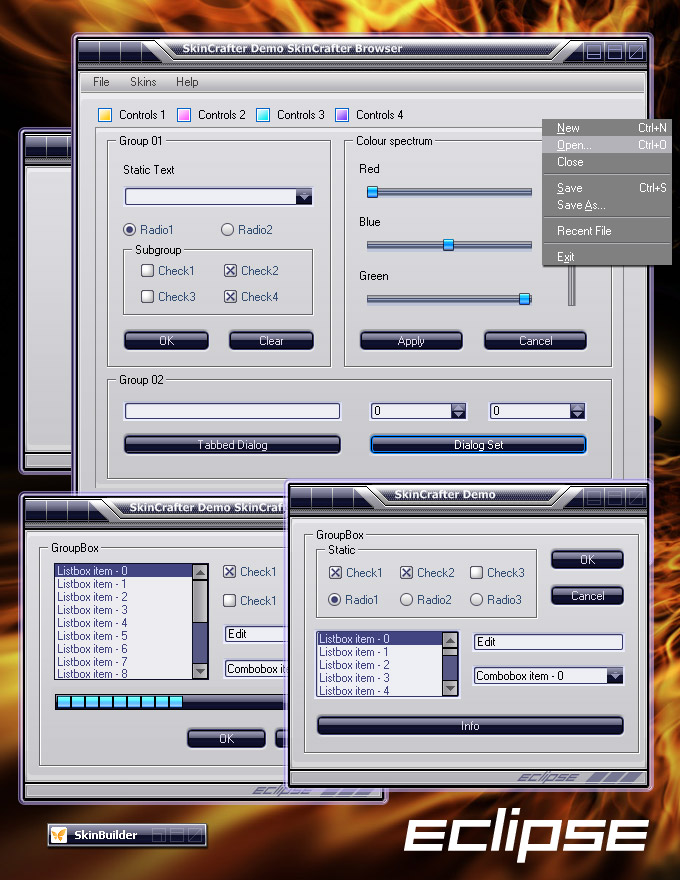Click spinner arrows on first numeric field
680x880 pixels.
tap(458, 411)
